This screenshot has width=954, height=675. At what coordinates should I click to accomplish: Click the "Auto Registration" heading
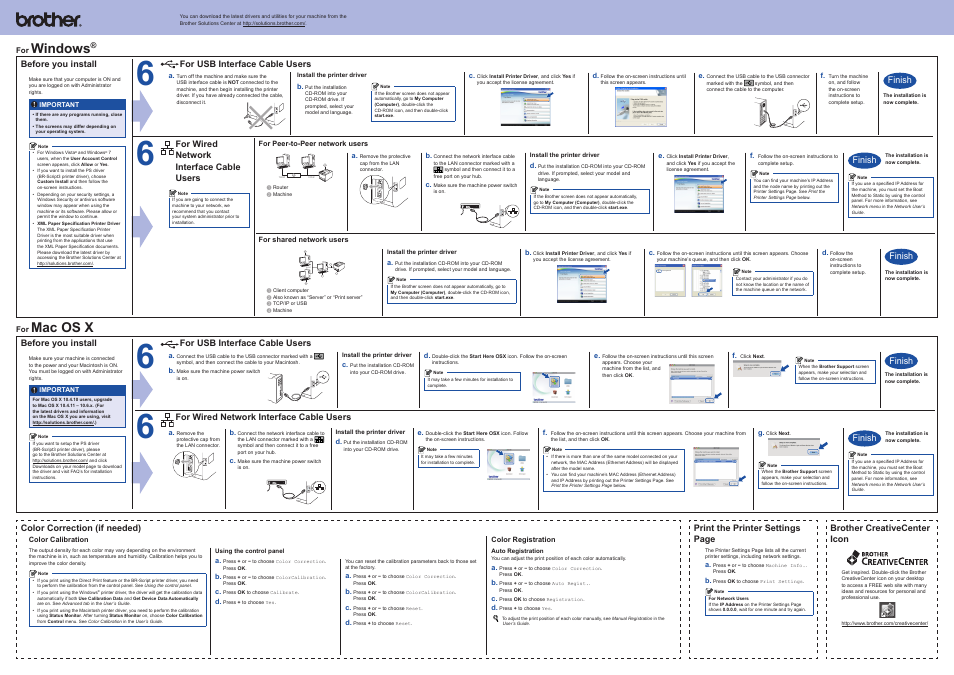point(517,551)
